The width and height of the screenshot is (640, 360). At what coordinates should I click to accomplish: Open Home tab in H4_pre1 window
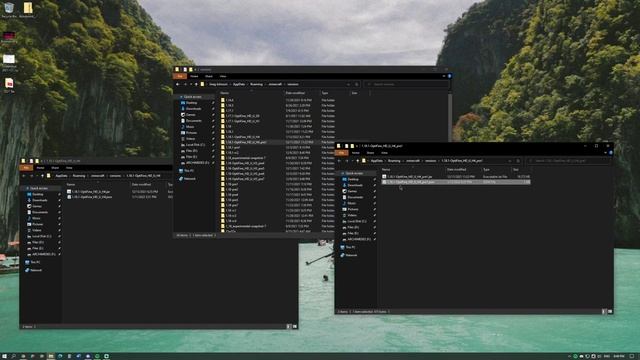(x=356, y=153)
